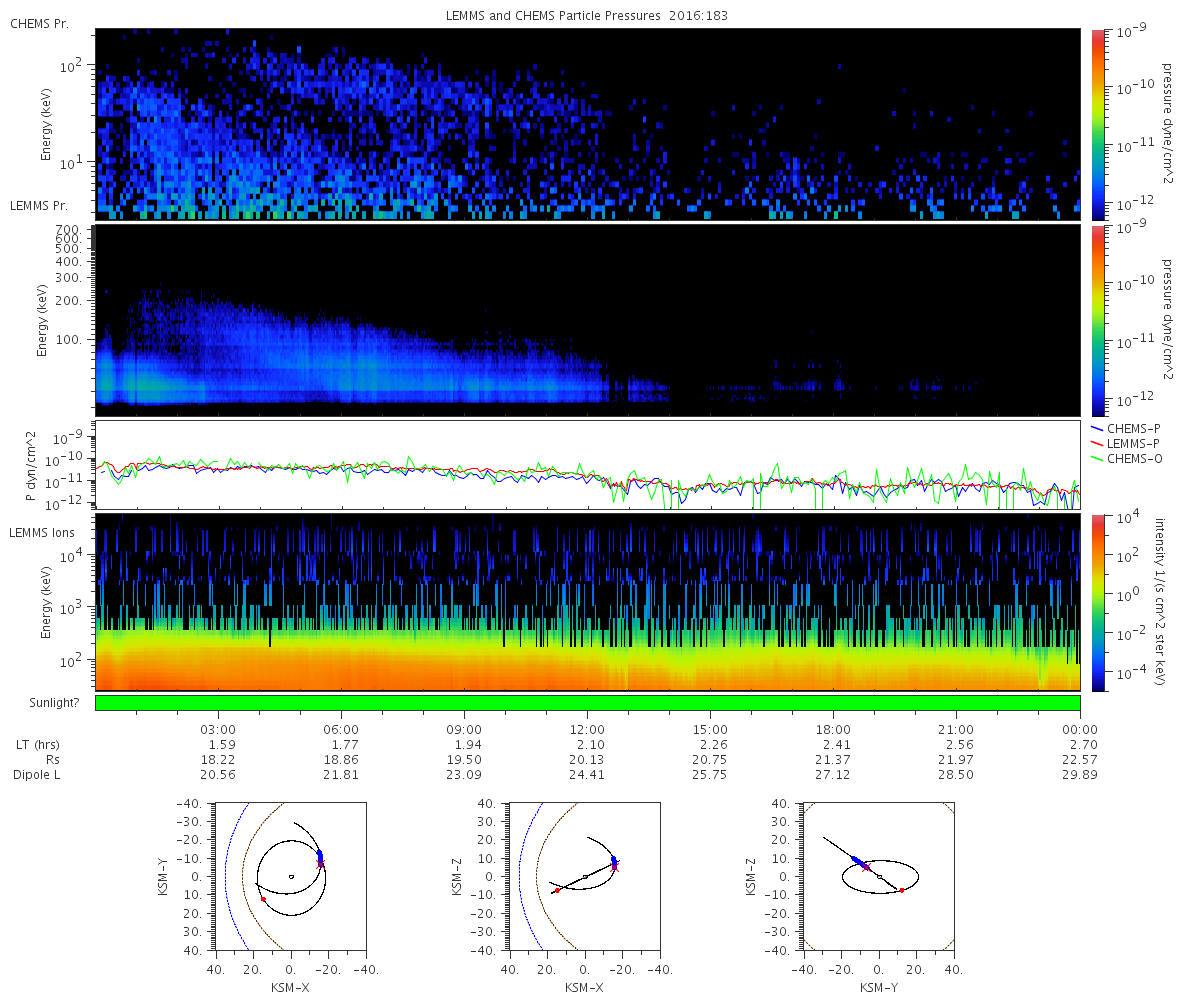Screen dimensions: 1200x1000
Task: Click the plot title 'LEMMS and CHEMS Particle Pressures 2016:183'
Action: tap(587, 17)
